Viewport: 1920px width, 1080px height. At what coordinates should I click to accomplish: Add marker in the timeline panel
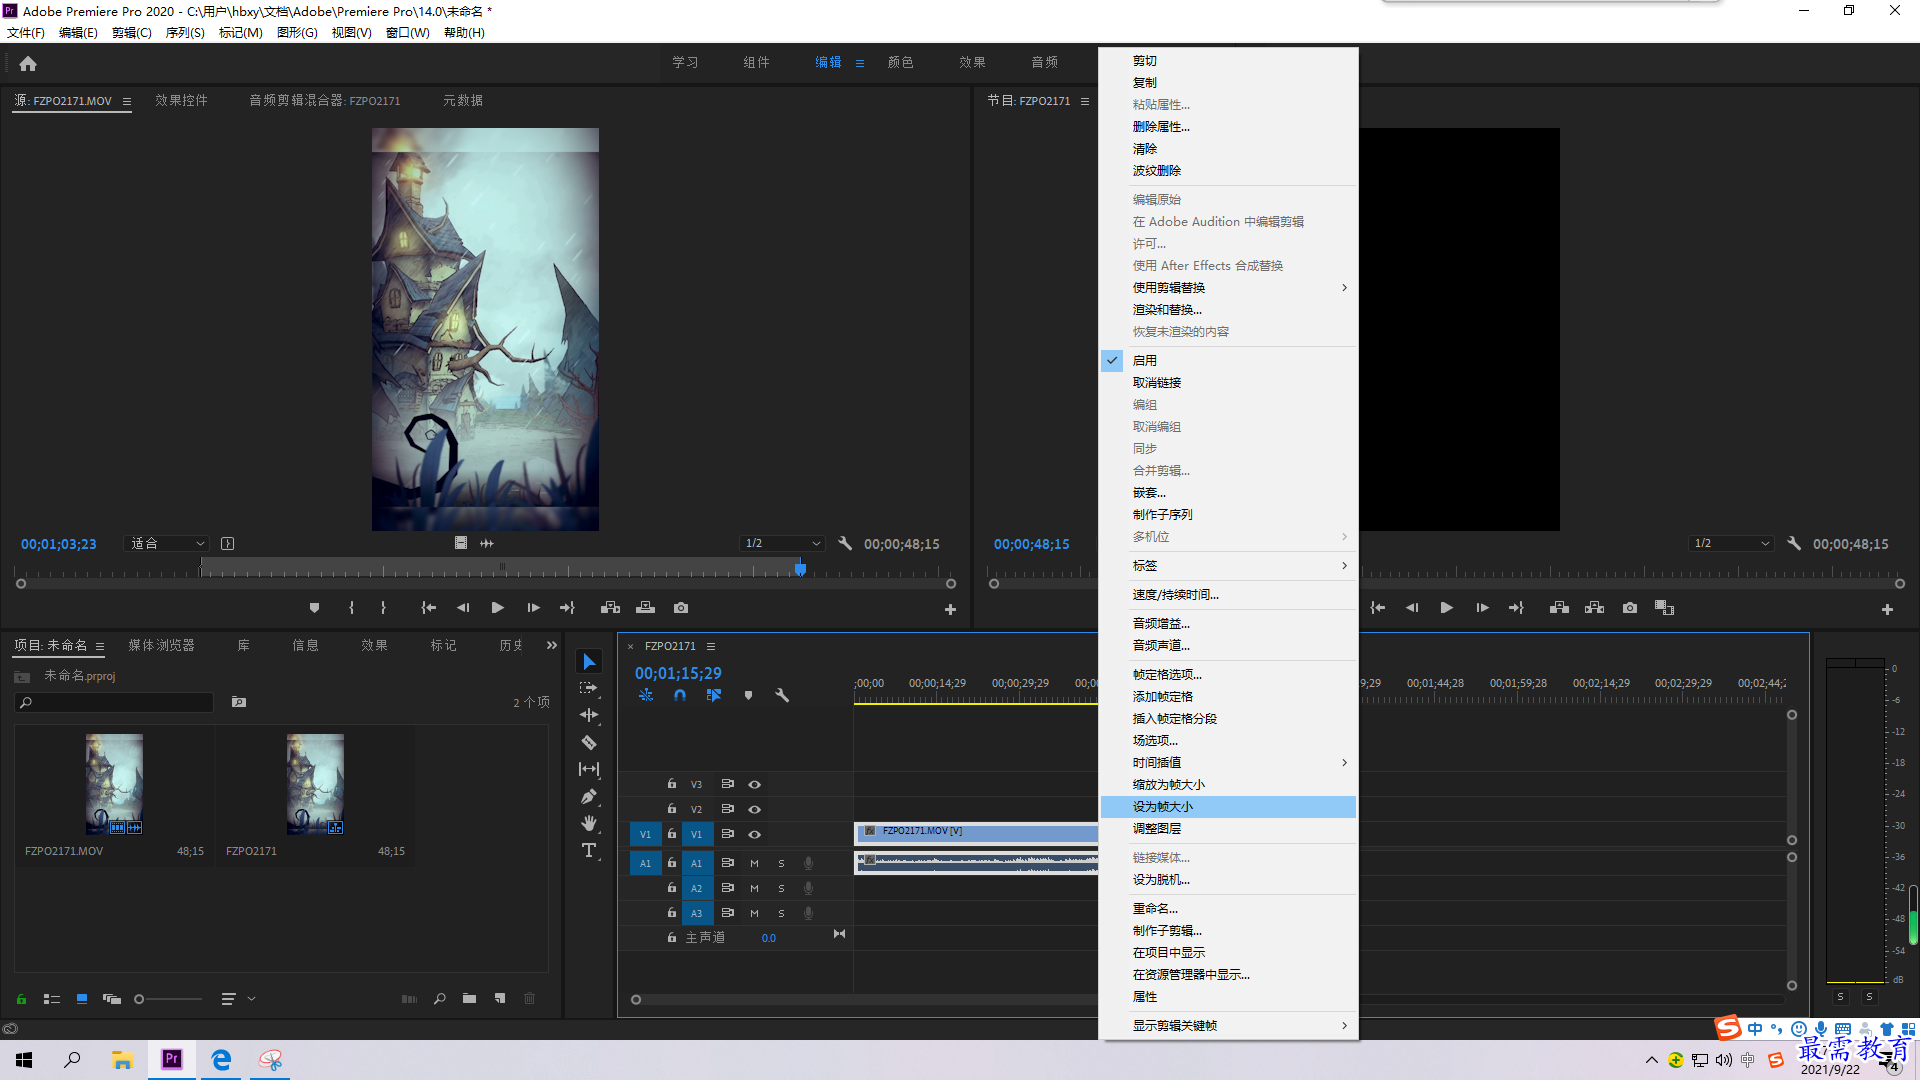point(748,695)
